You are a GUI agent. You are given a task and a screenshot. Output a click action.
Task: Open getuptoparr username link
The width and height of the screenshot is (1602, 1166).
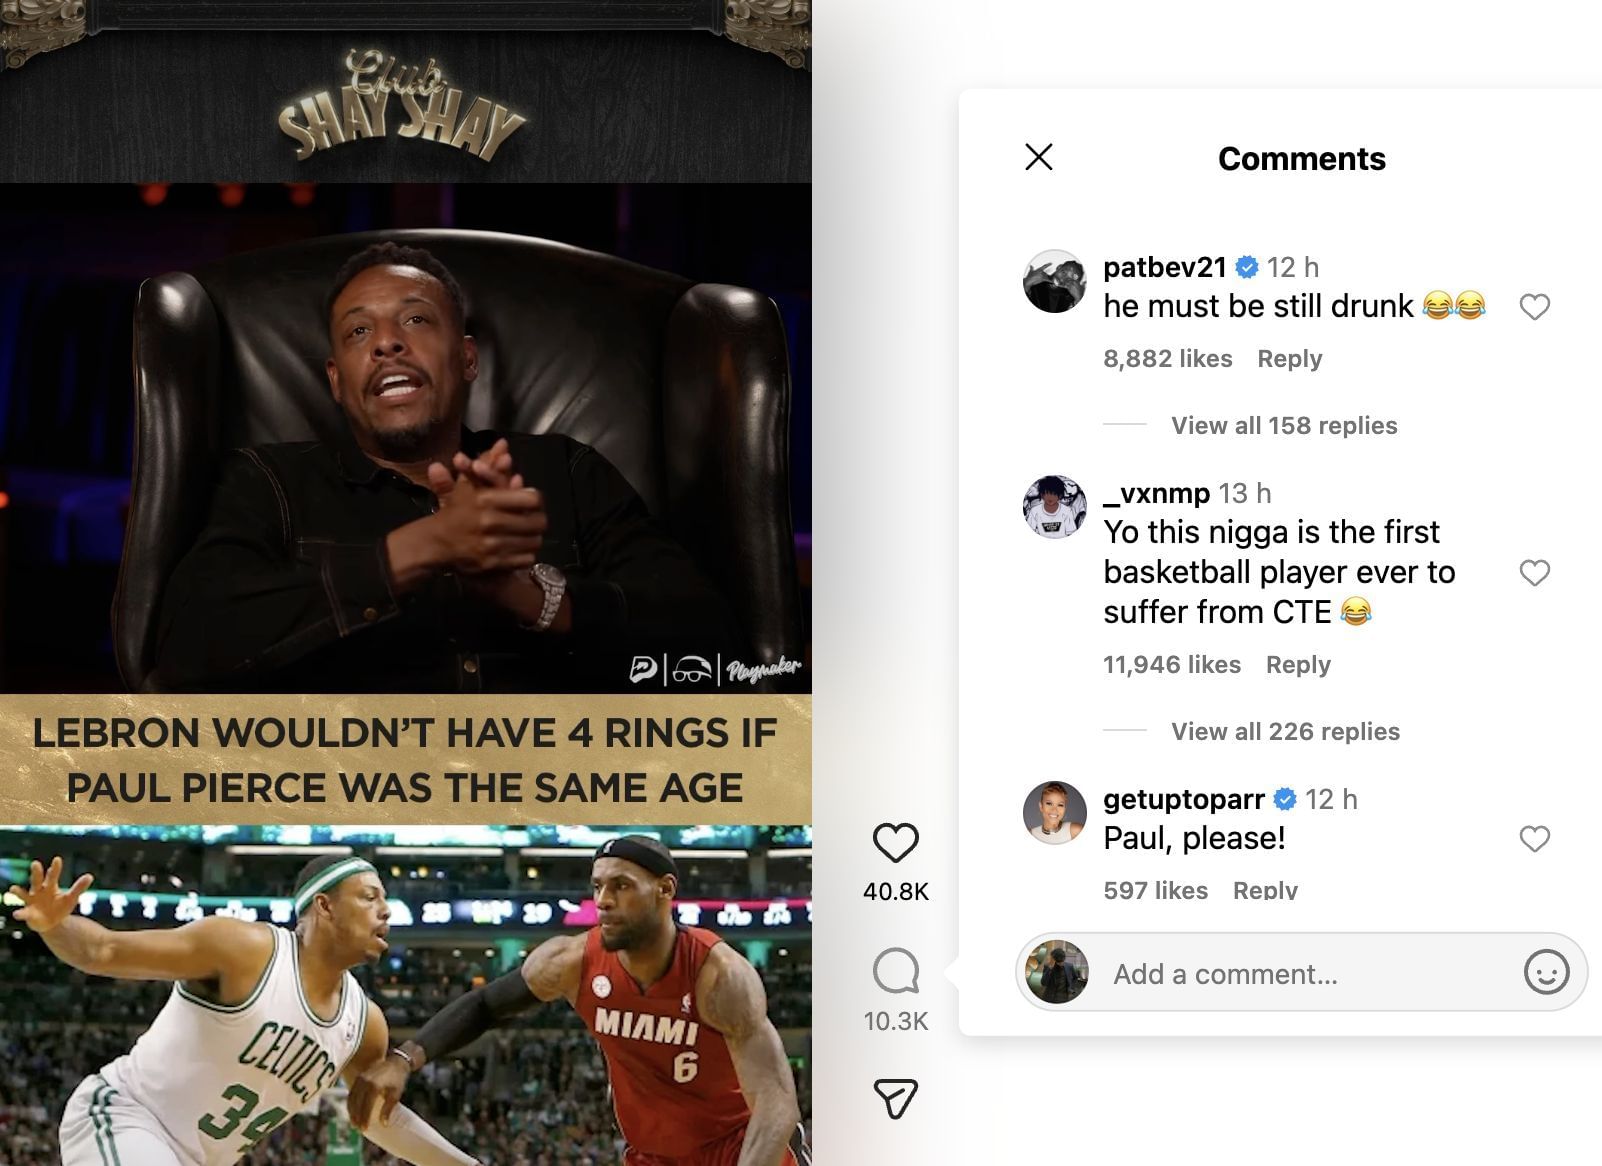(x=1184, y=799)
